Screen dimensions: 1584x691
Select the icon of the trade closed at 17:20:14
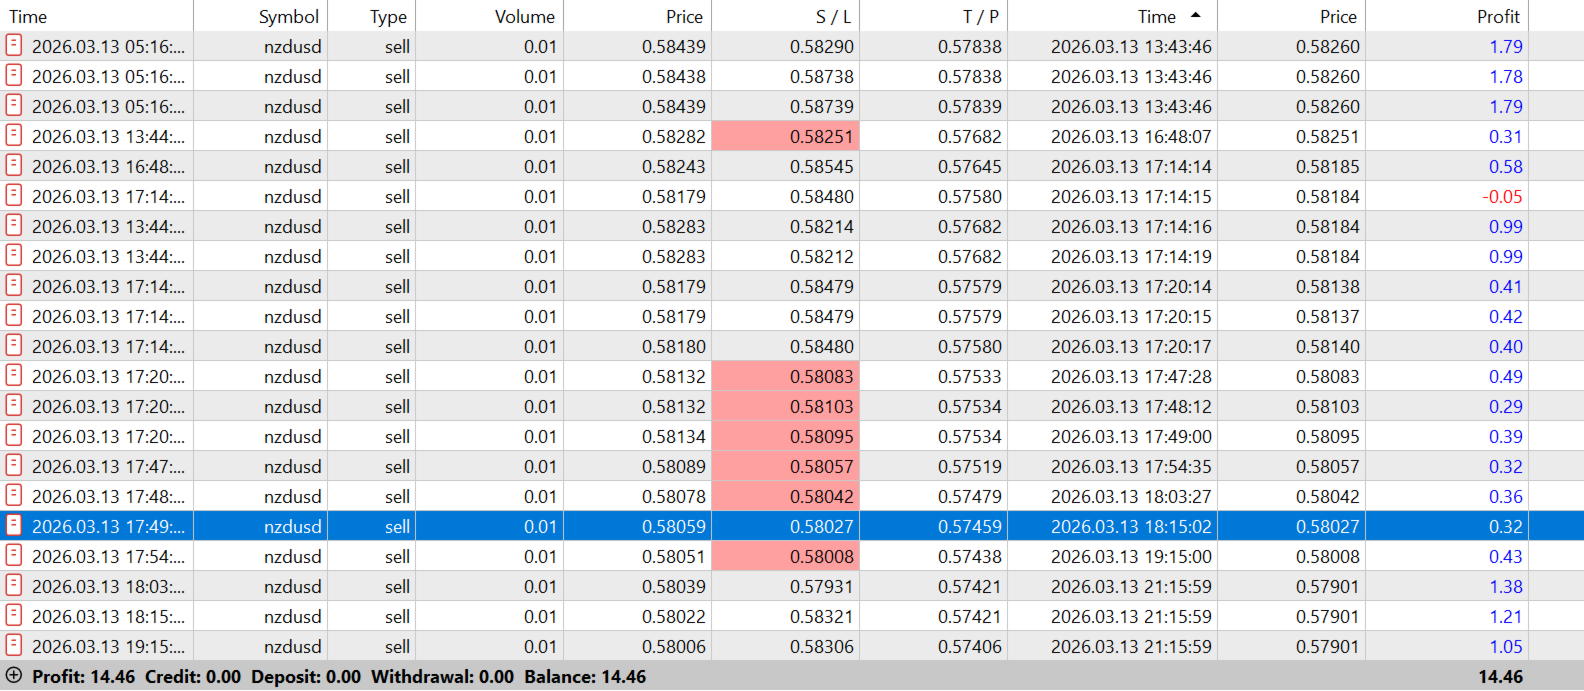pos(14,285)
